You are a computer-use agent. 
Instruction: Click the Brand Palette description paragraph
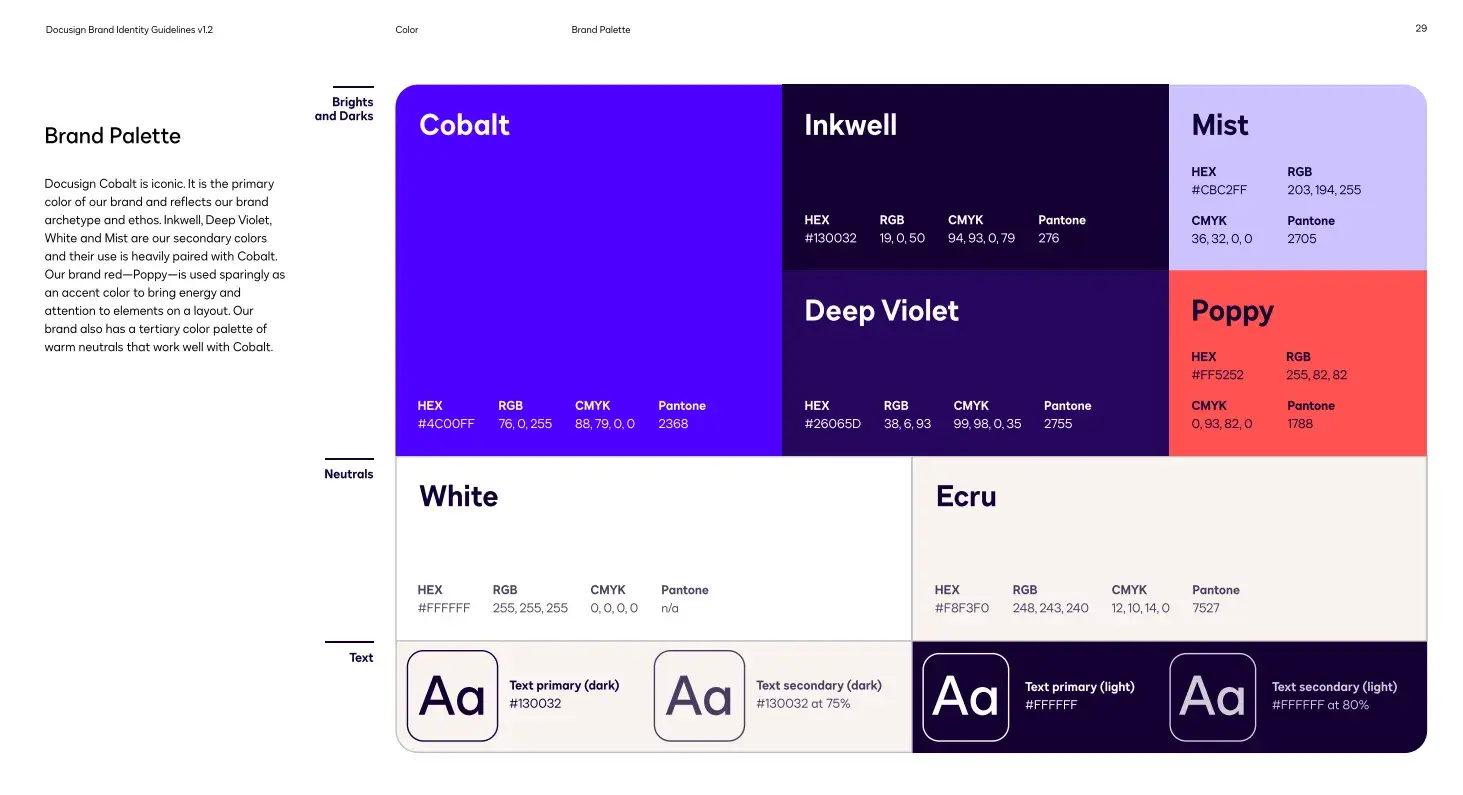click(x=165, y=266)
